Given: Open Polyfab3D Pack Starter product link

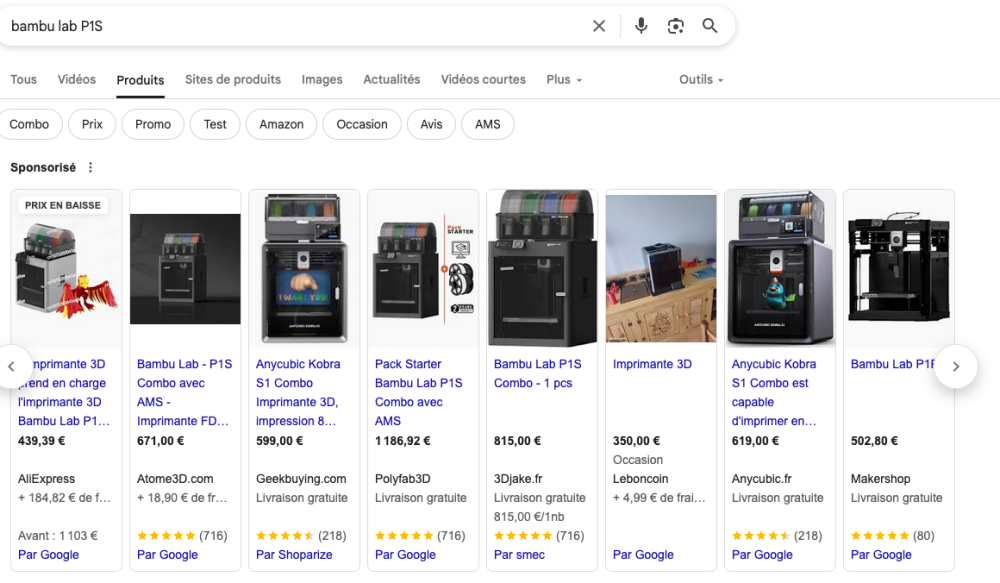Looking at the screenshot, I should click(x=419, y=392).
